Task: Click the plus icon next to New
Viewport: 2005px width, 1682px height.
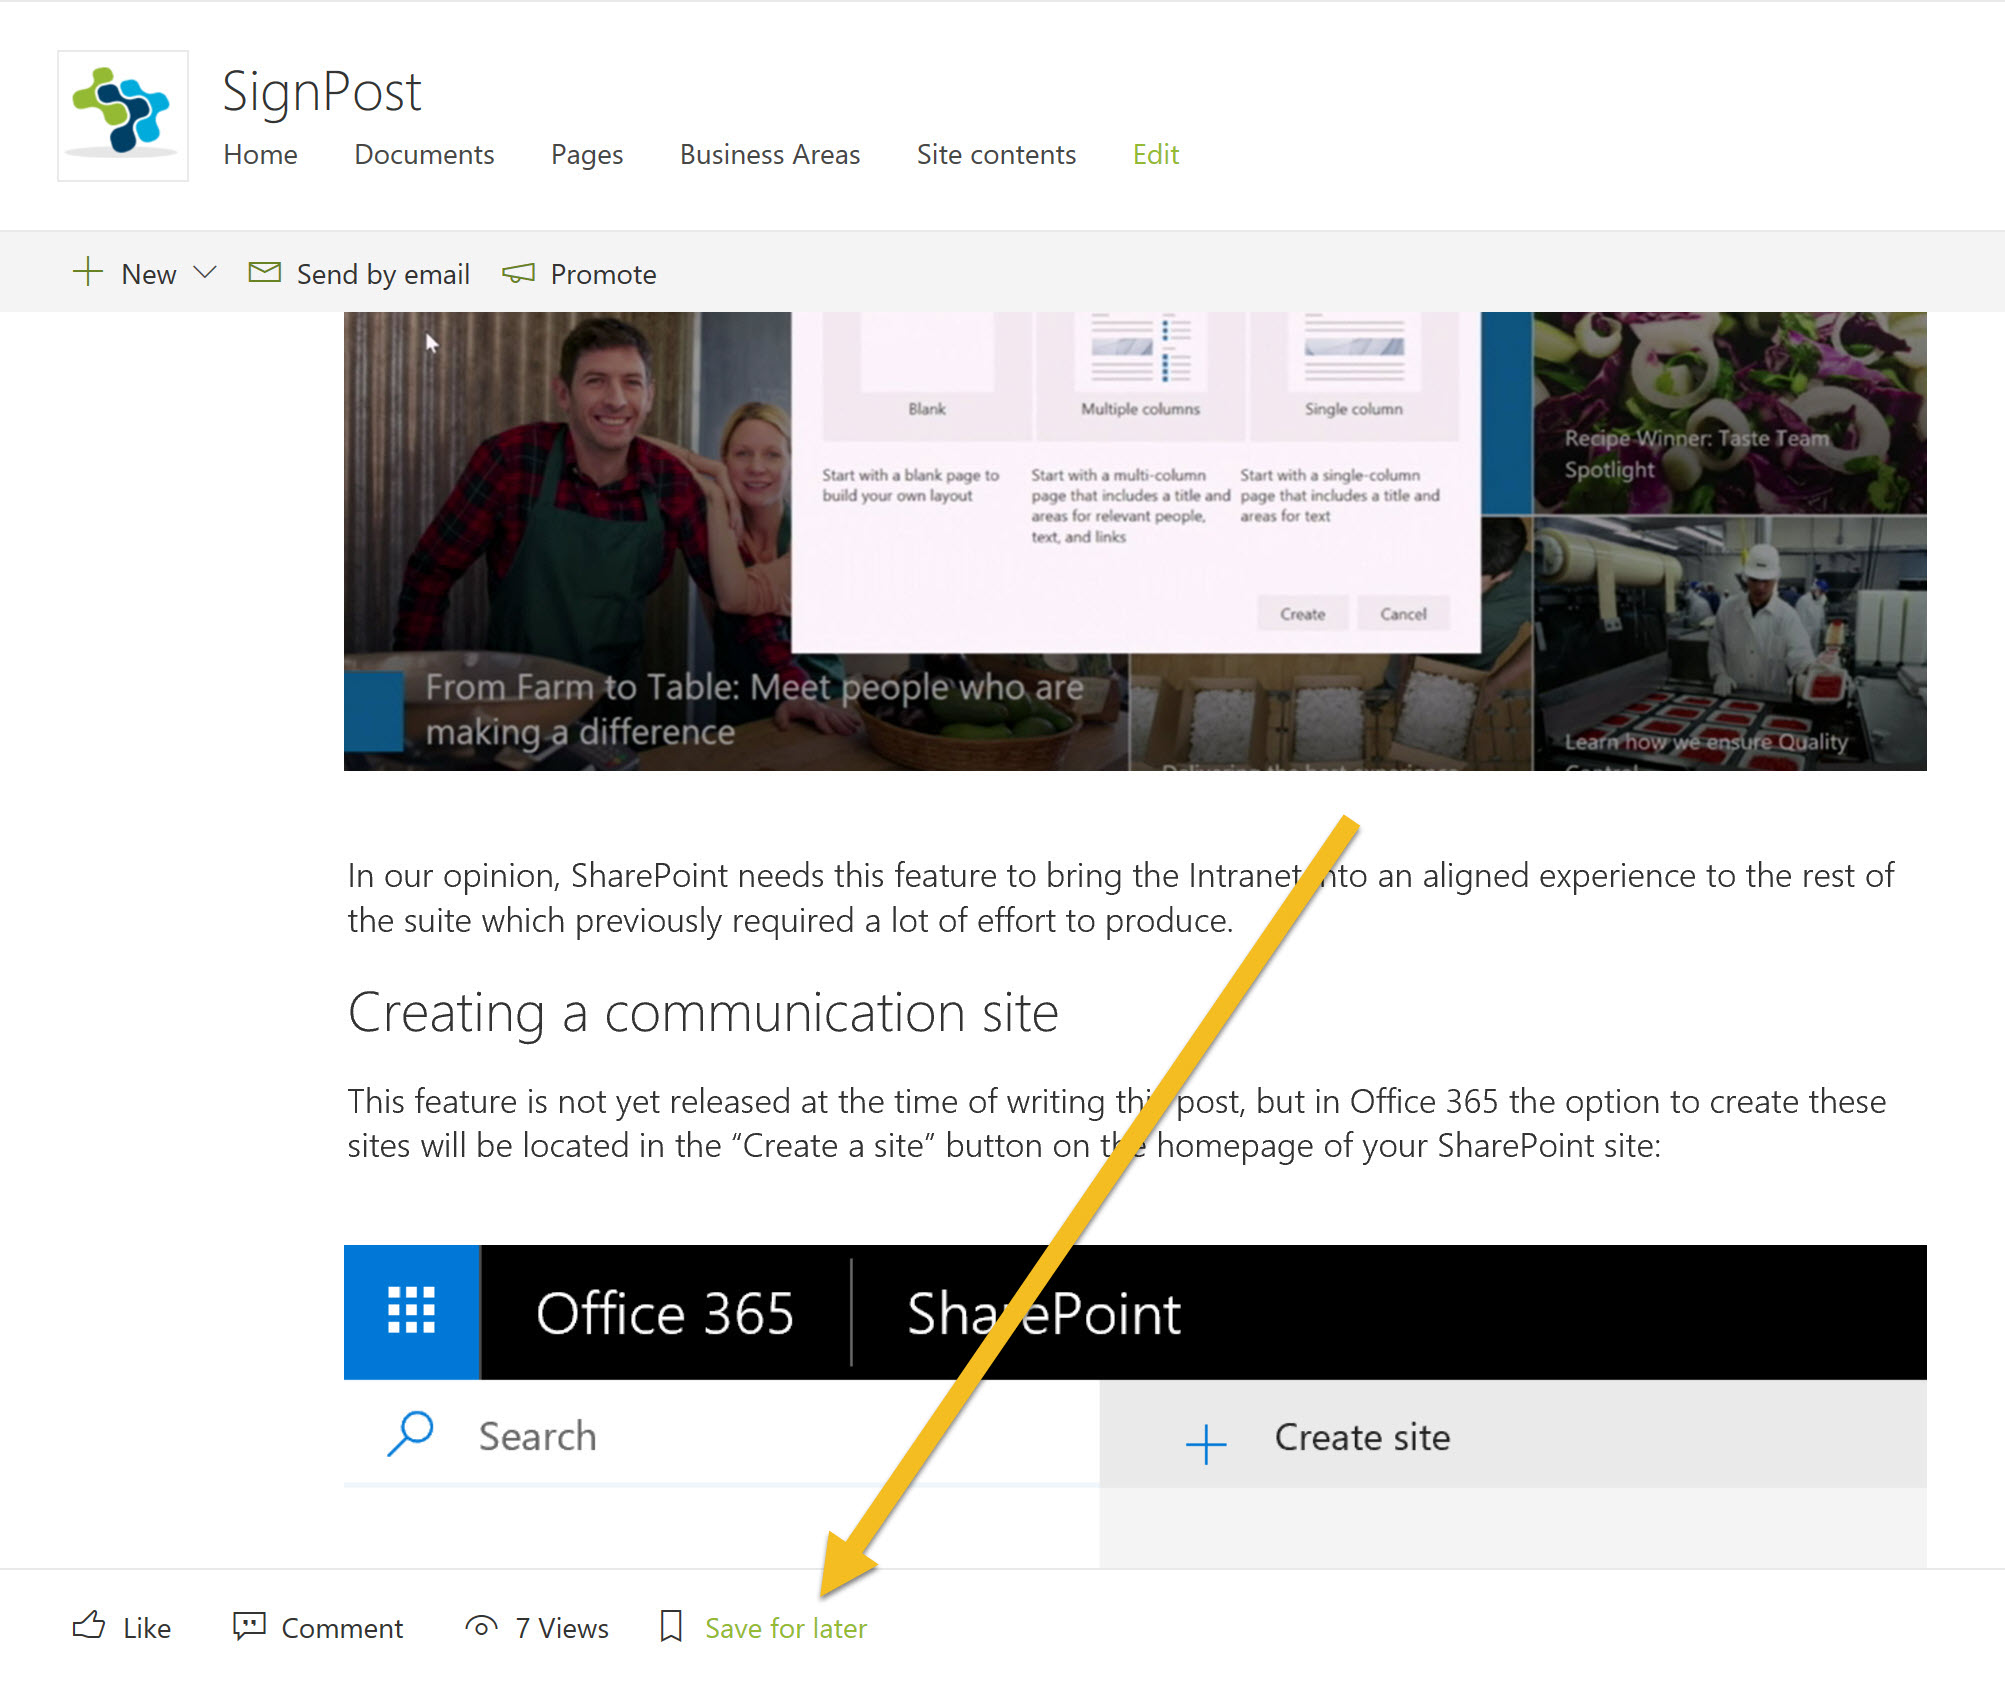Action: [88, 272]
